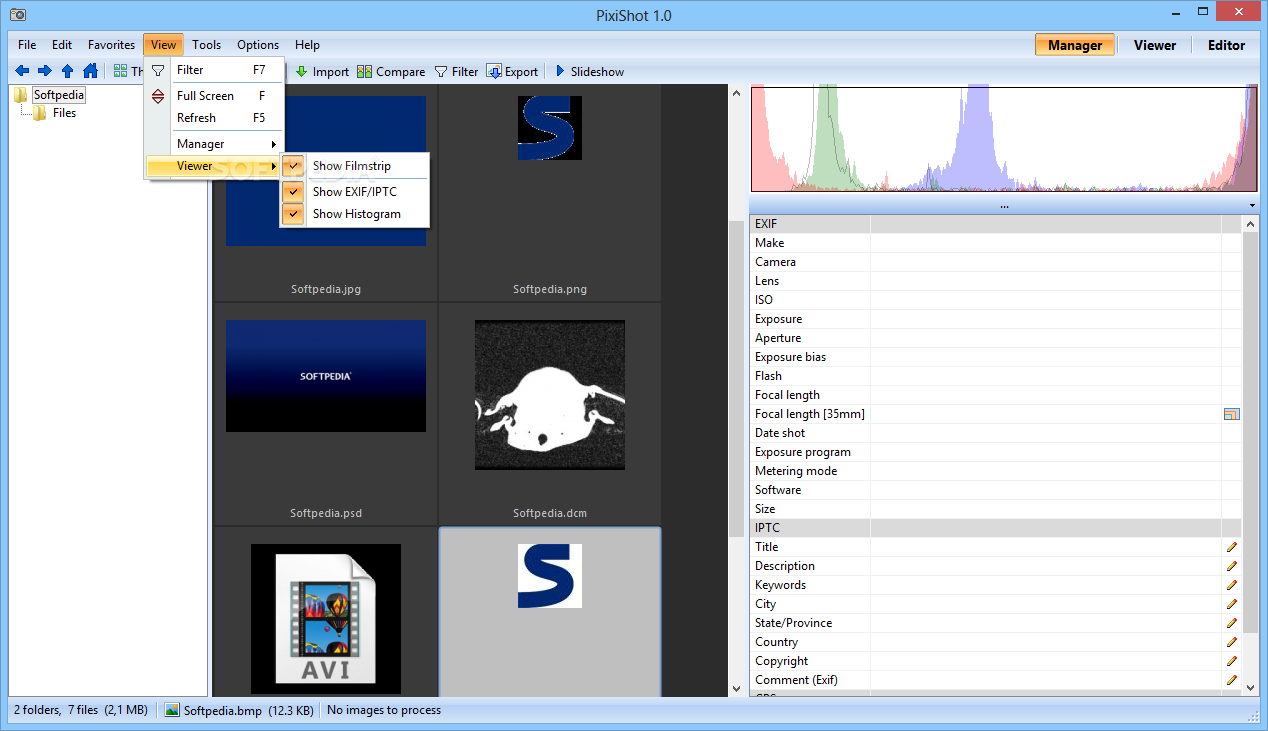Open the home folder icon
Viewport: 1268px width, 731px height.
(x=90, y=71)
